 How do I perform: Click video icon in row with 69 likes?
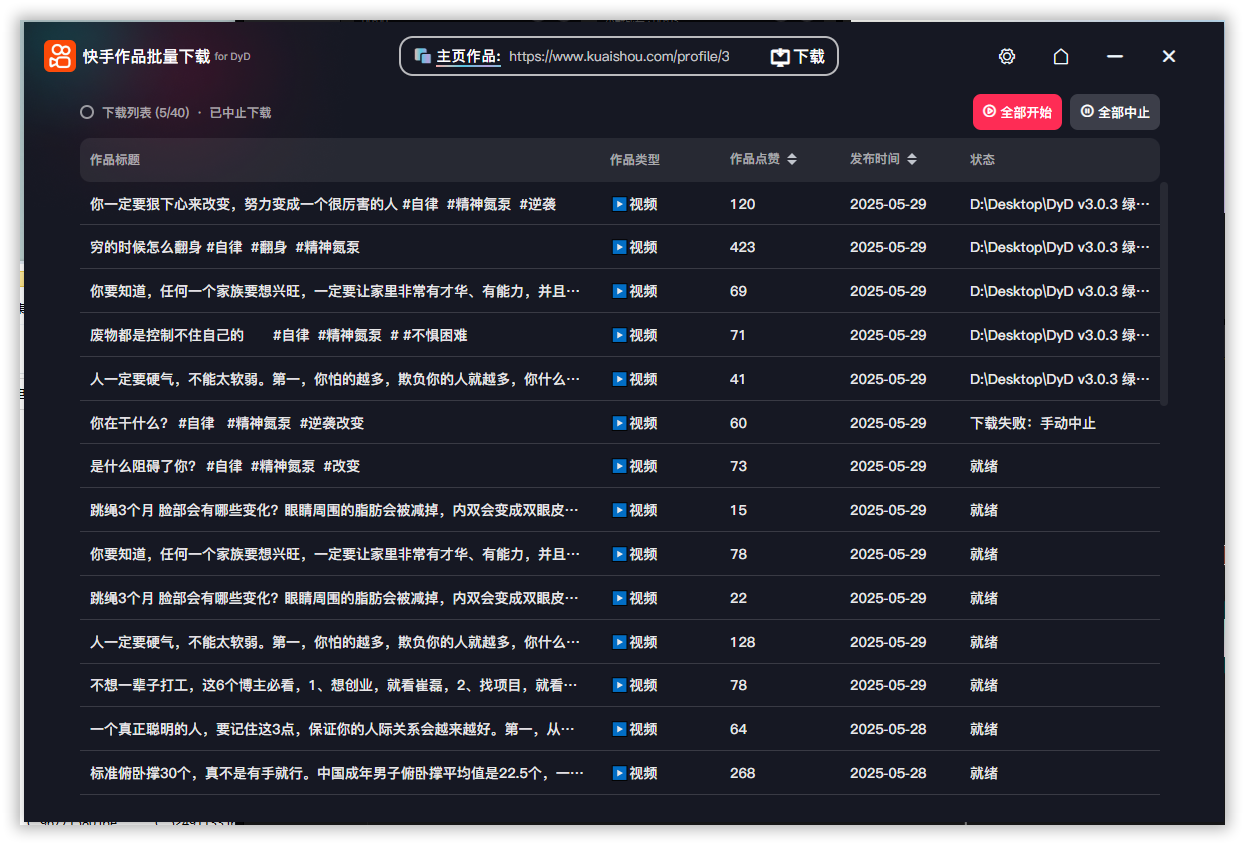click(x=619, y=291)
